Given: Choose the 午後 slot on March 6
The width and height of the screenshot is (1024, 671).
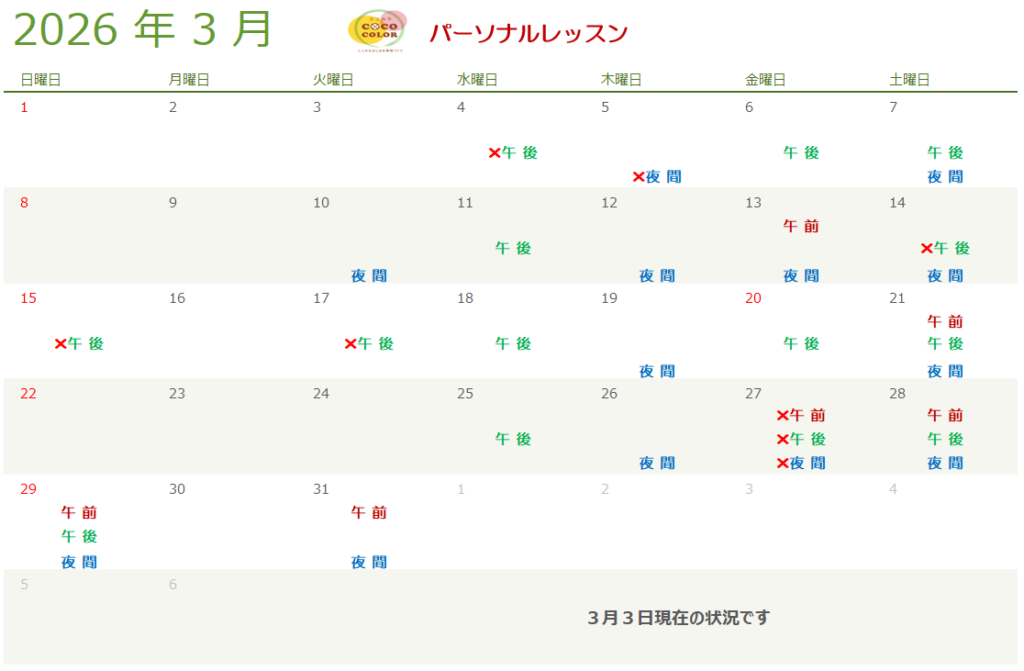Looking at the screenshot, I should (801, 153).
